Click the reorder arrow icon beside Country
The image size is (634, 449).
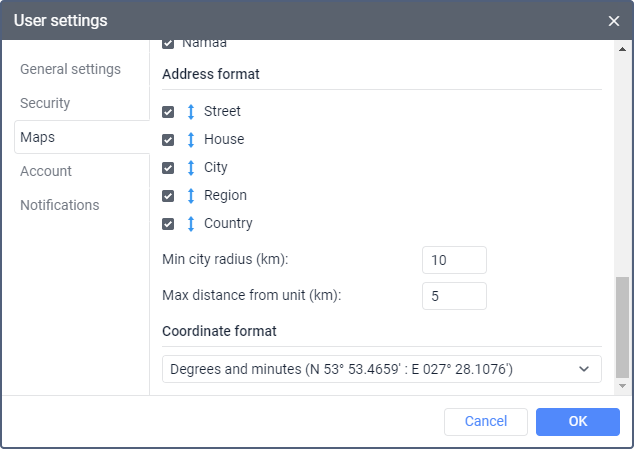point(191,224)
